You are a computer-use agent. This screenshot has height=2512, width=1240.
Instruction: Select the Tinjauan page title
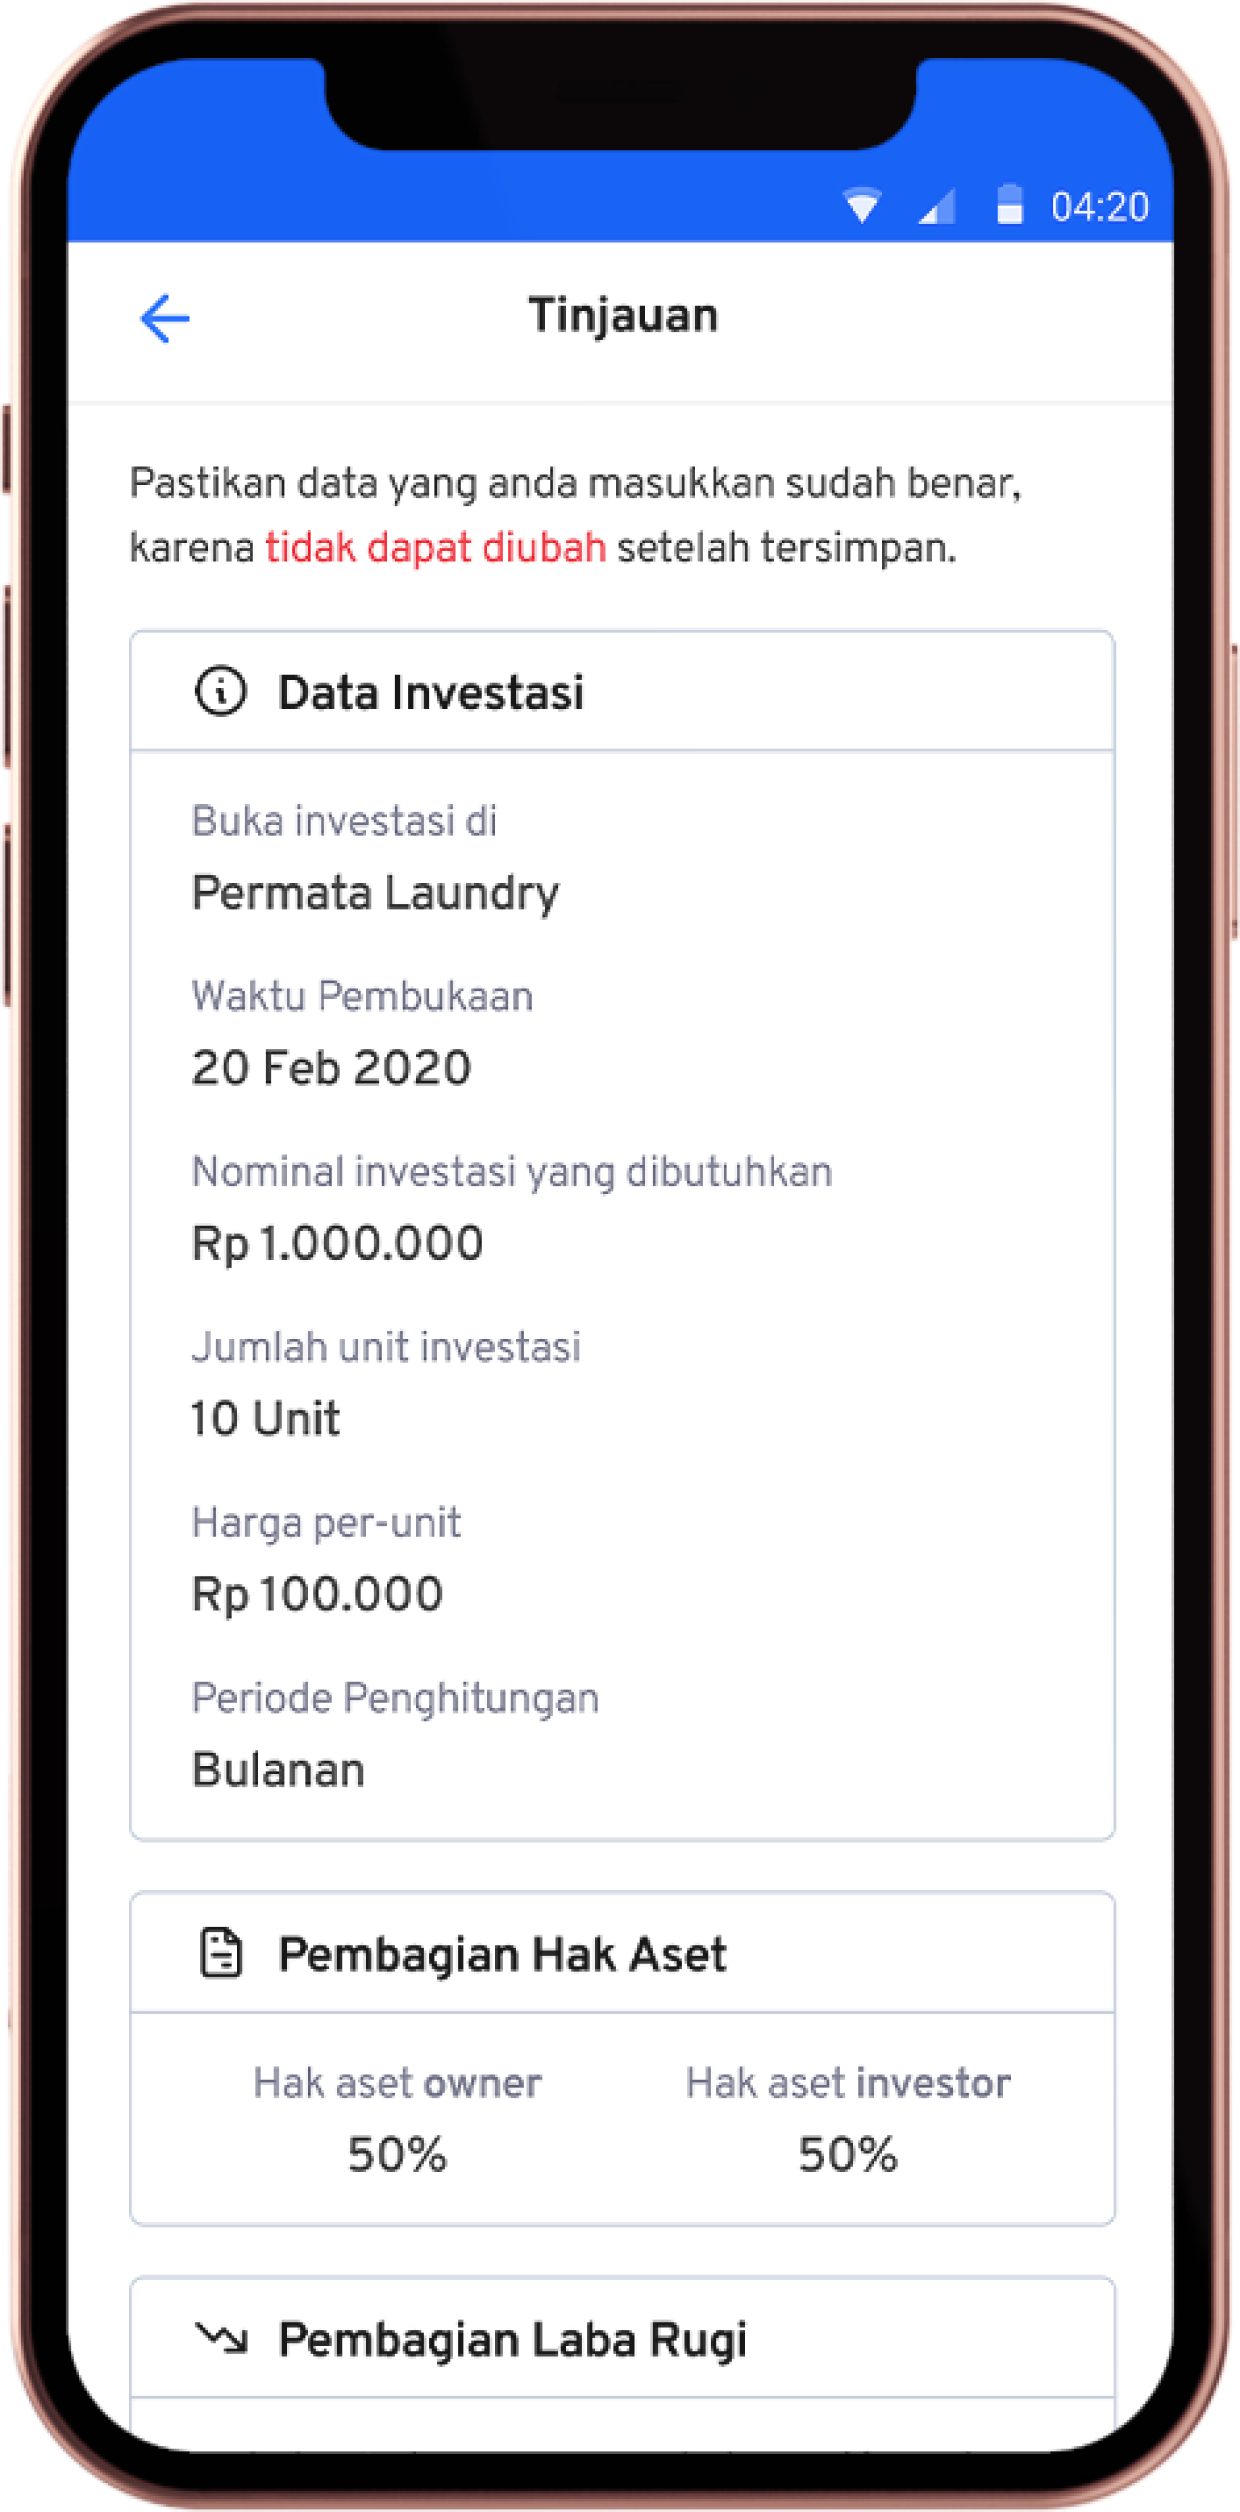click(623, 315)
